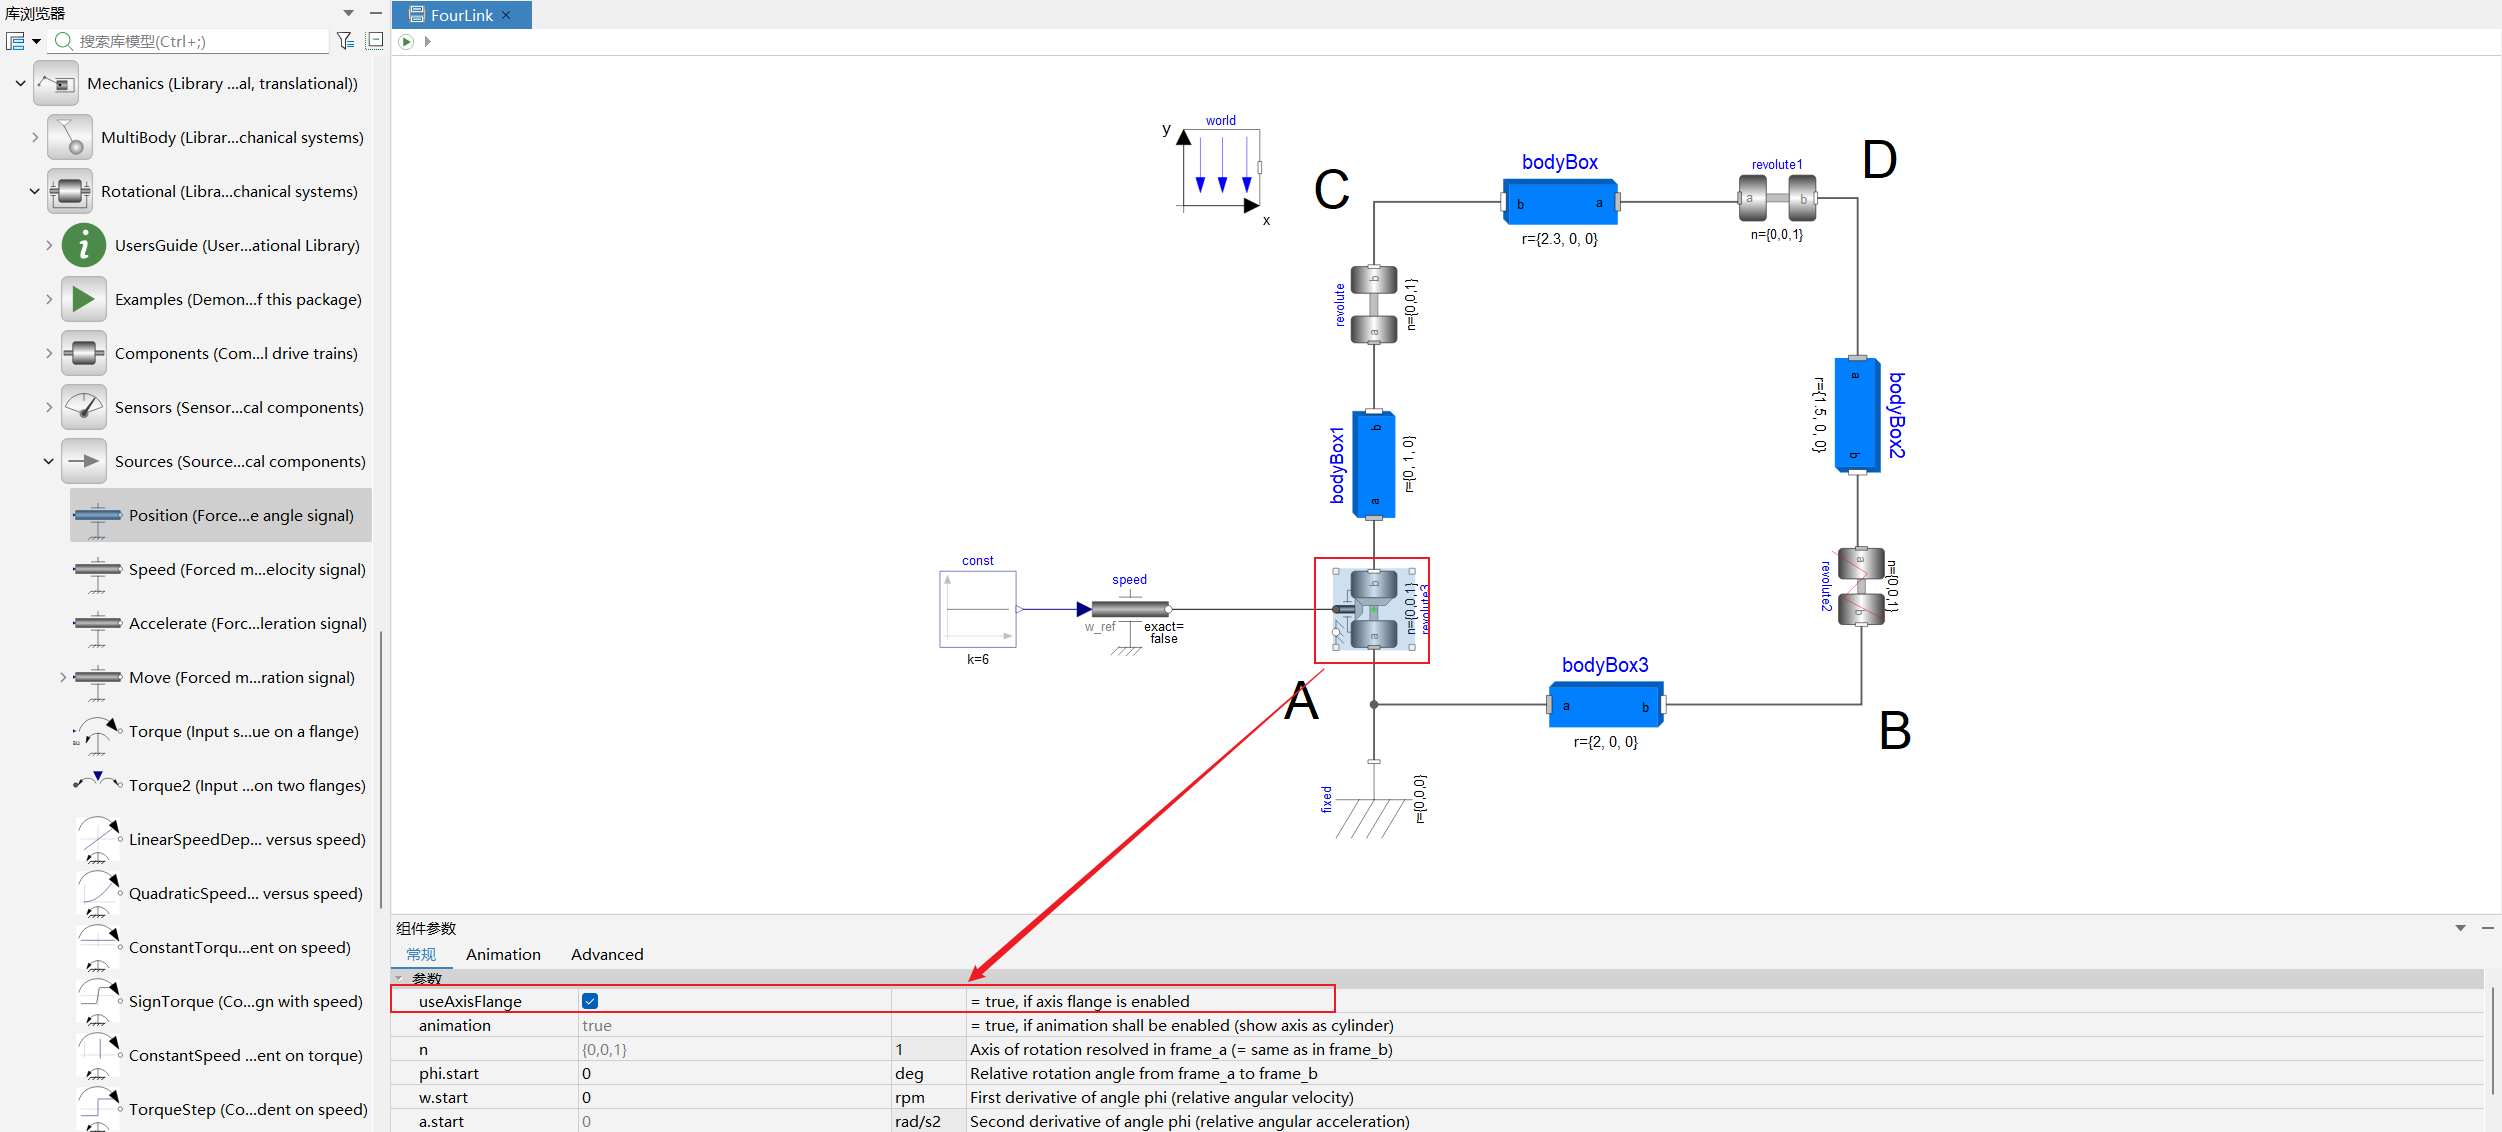This screenshot has height=1132, width=2502.
Task: Select the ConstantTorque icon
Action: point(98,948)
